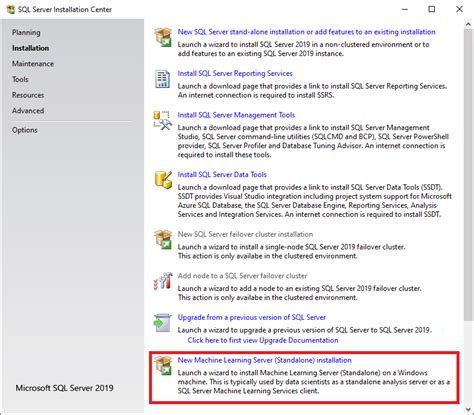The height and width of the screenshot is (415, 474).
Task: Click the vertical scrollbar thumb
Action: pyautogui.click(x=468, y=175)
